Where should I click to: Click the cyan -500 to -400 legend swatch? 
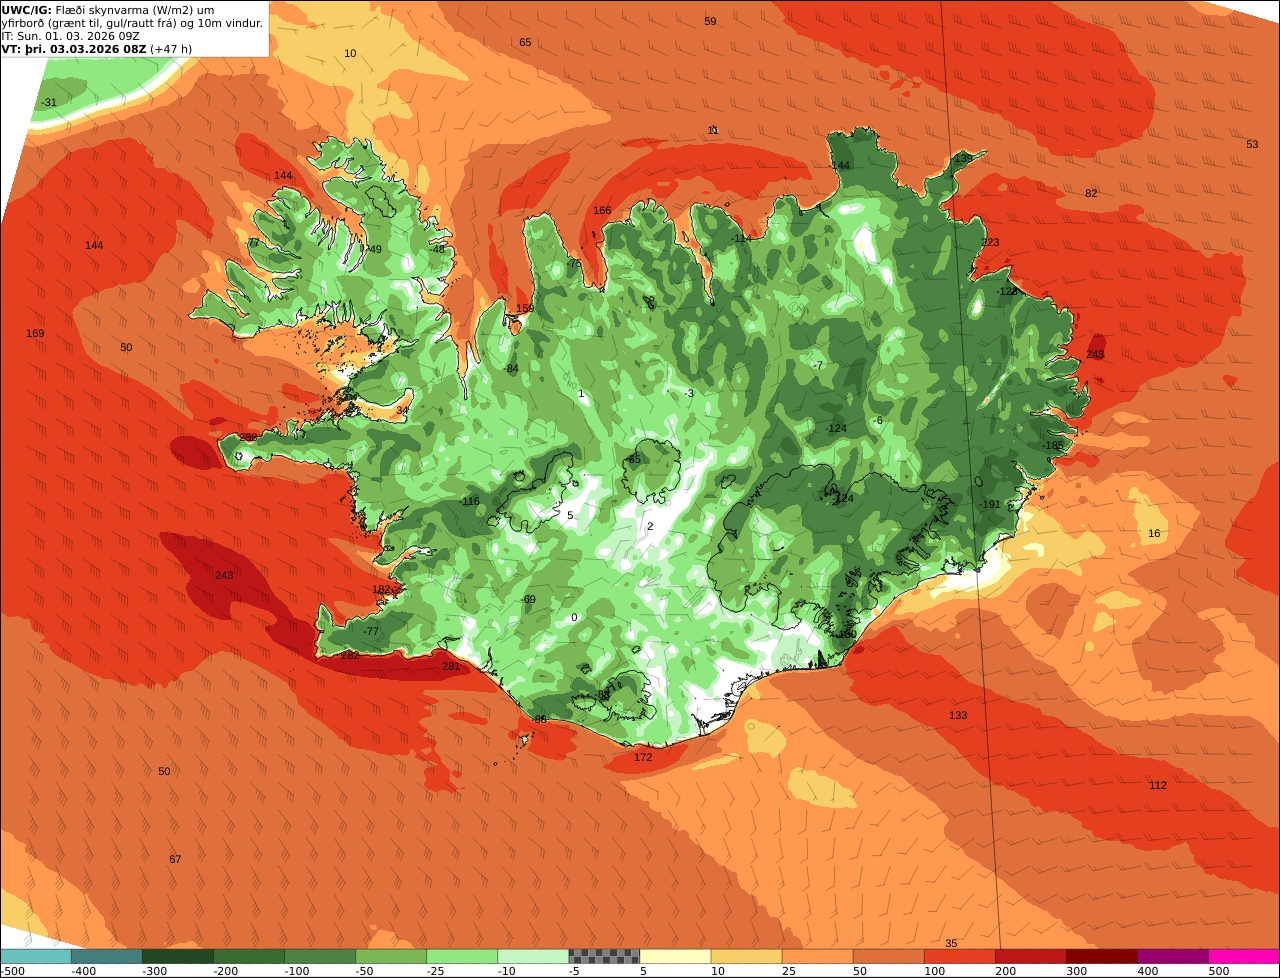point(35,956)
